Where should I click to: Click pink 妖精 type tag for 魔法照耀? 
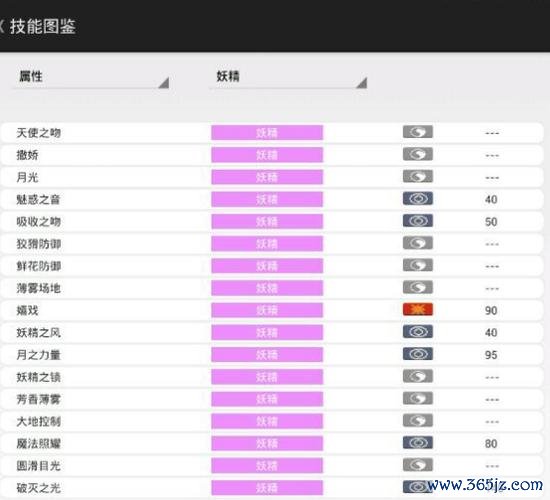click(x=267, y=444)
